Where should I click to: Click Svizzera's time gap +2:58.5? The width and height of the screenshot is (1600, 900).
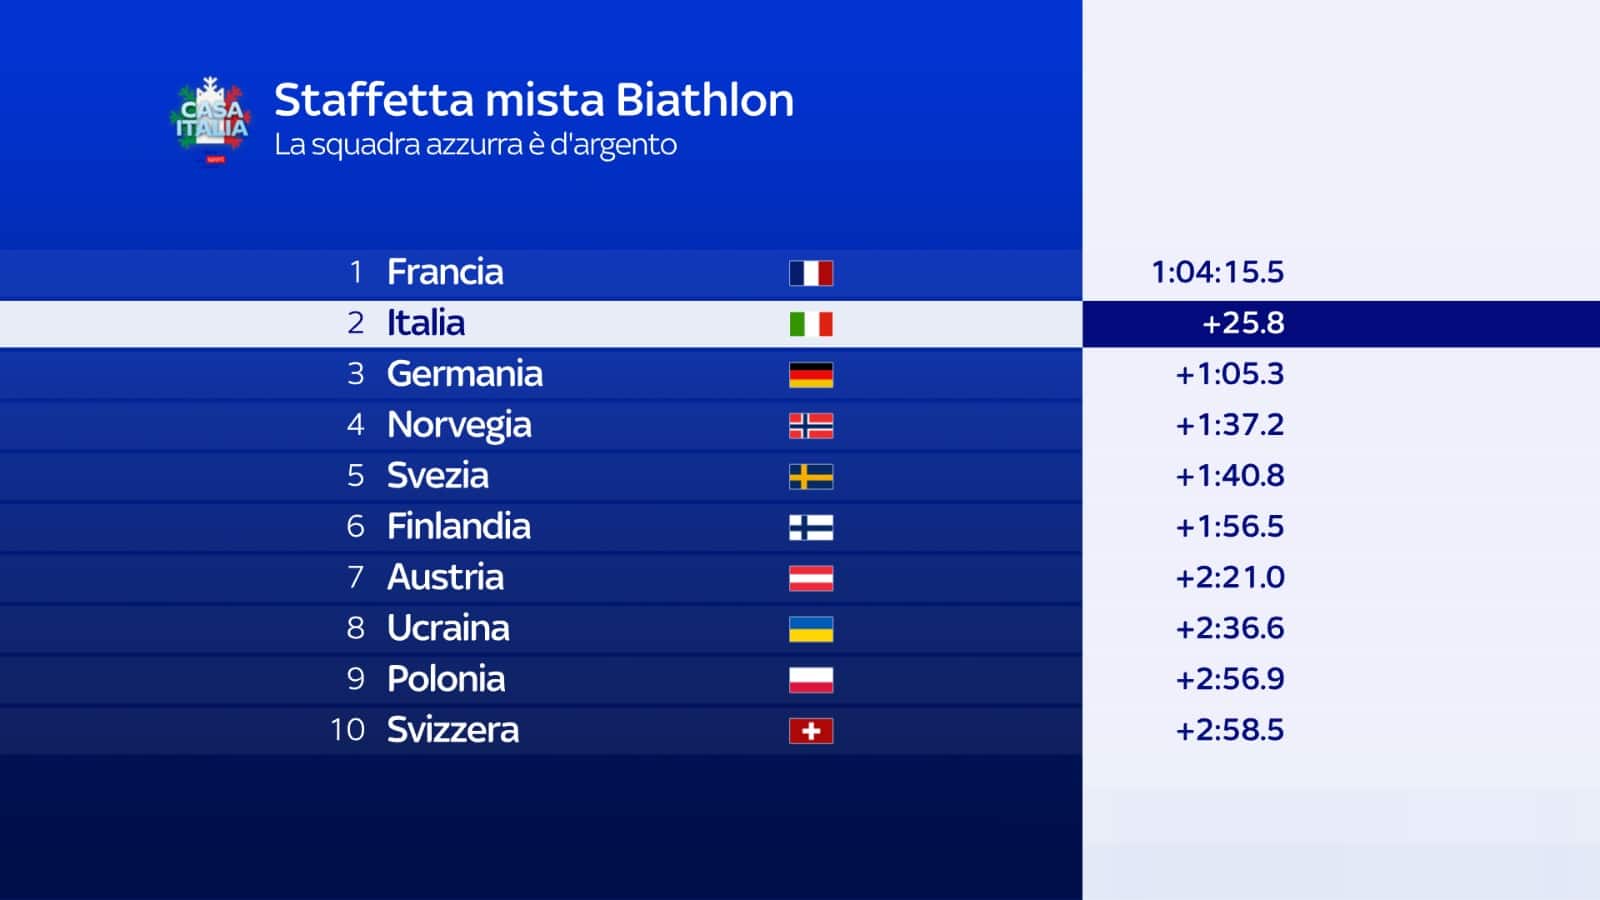[1229, 730]
